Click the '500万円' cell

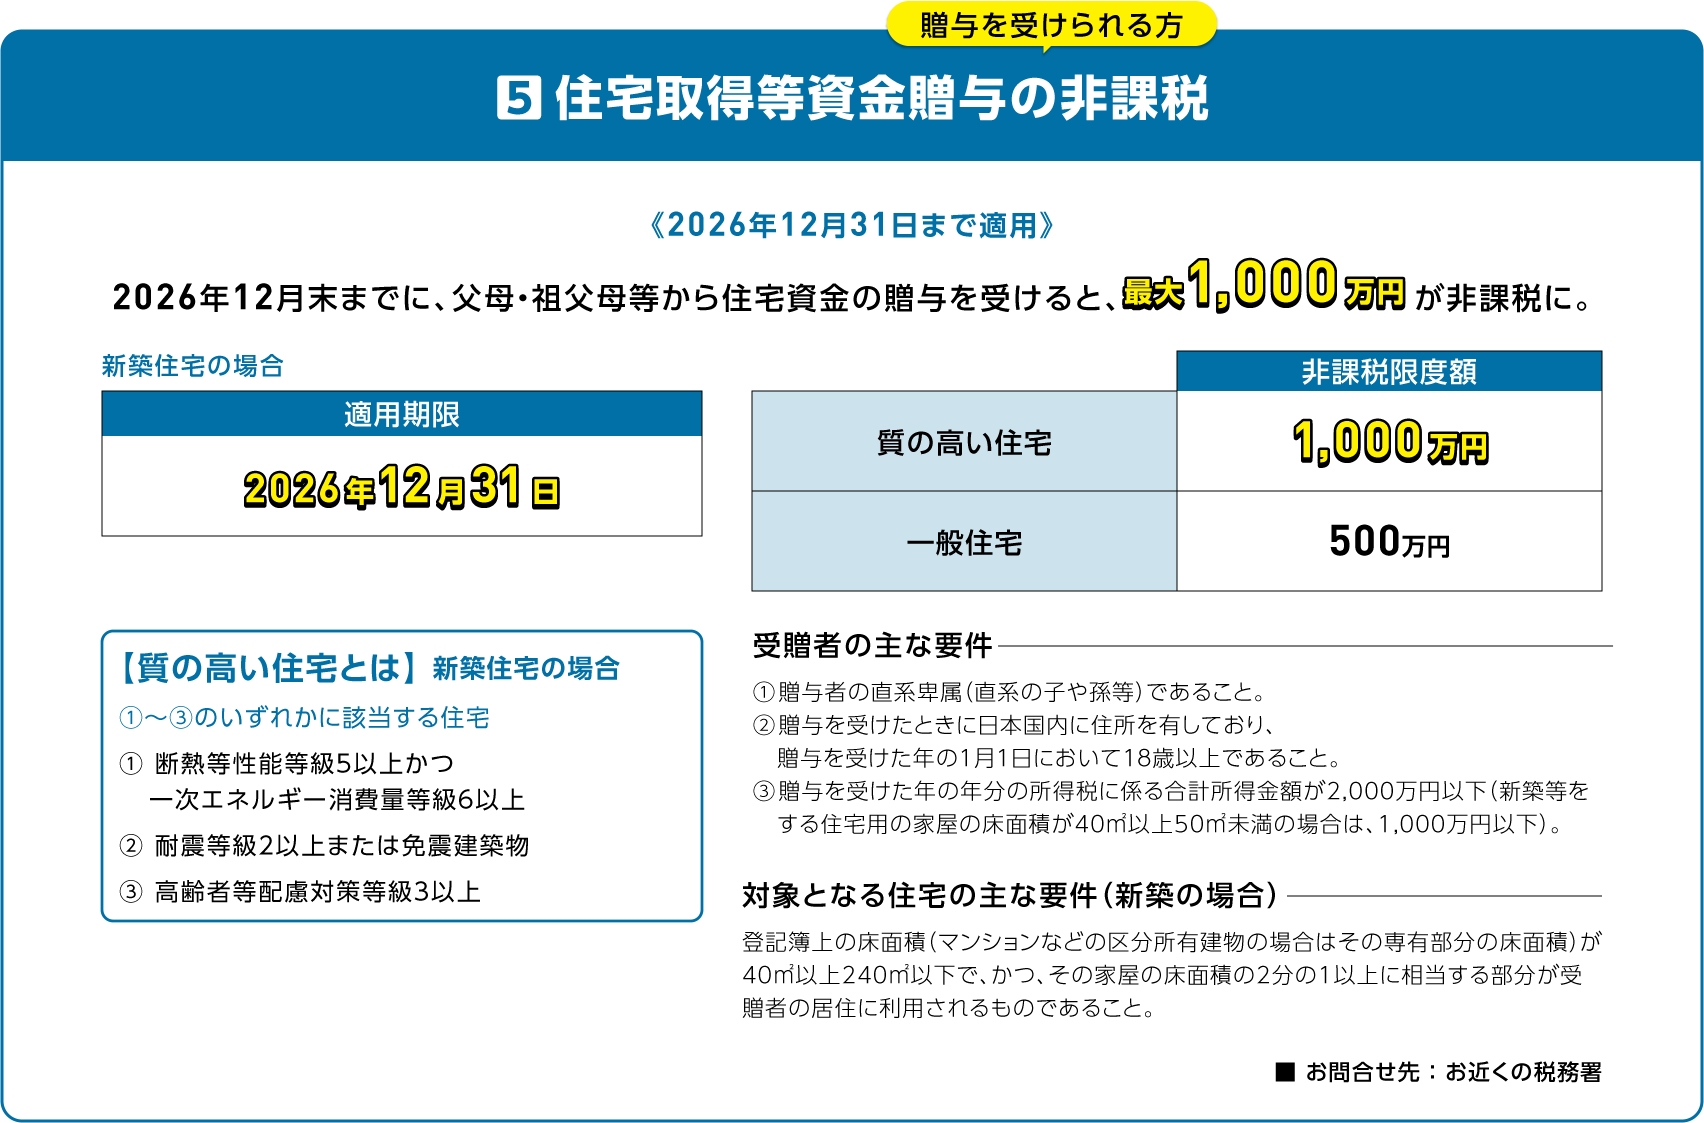coord(1389,542)
